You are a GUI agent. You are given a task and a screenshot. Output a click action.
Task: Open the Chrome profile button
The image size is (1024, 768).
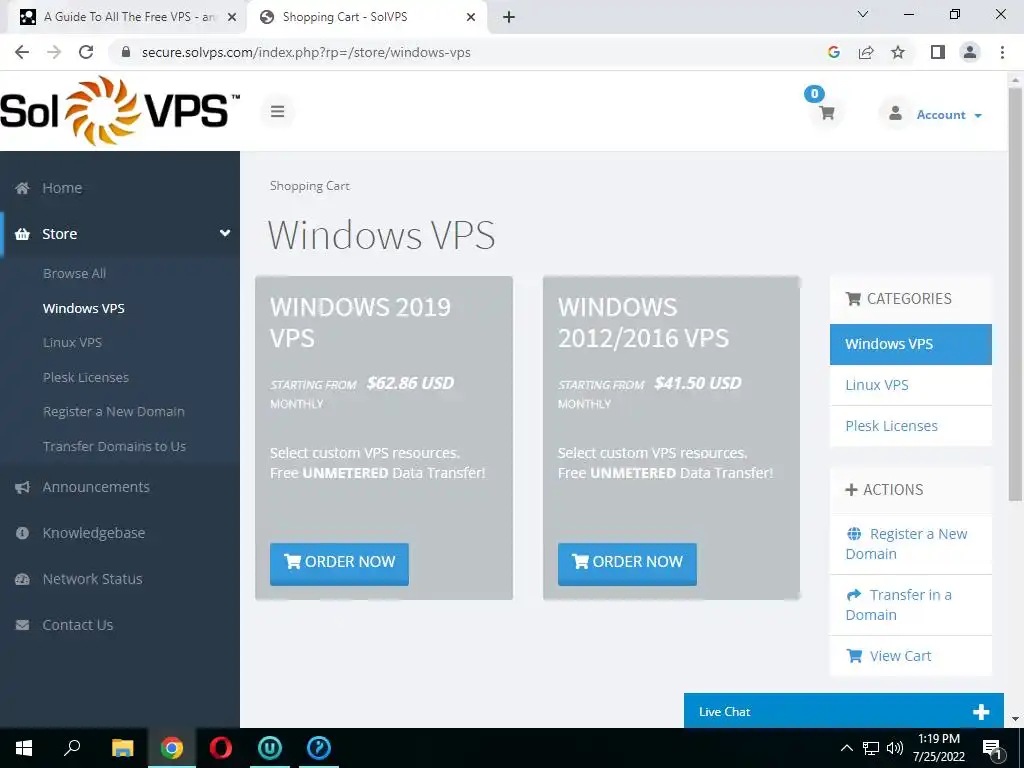pyautogui.click(x=970, y=52)
